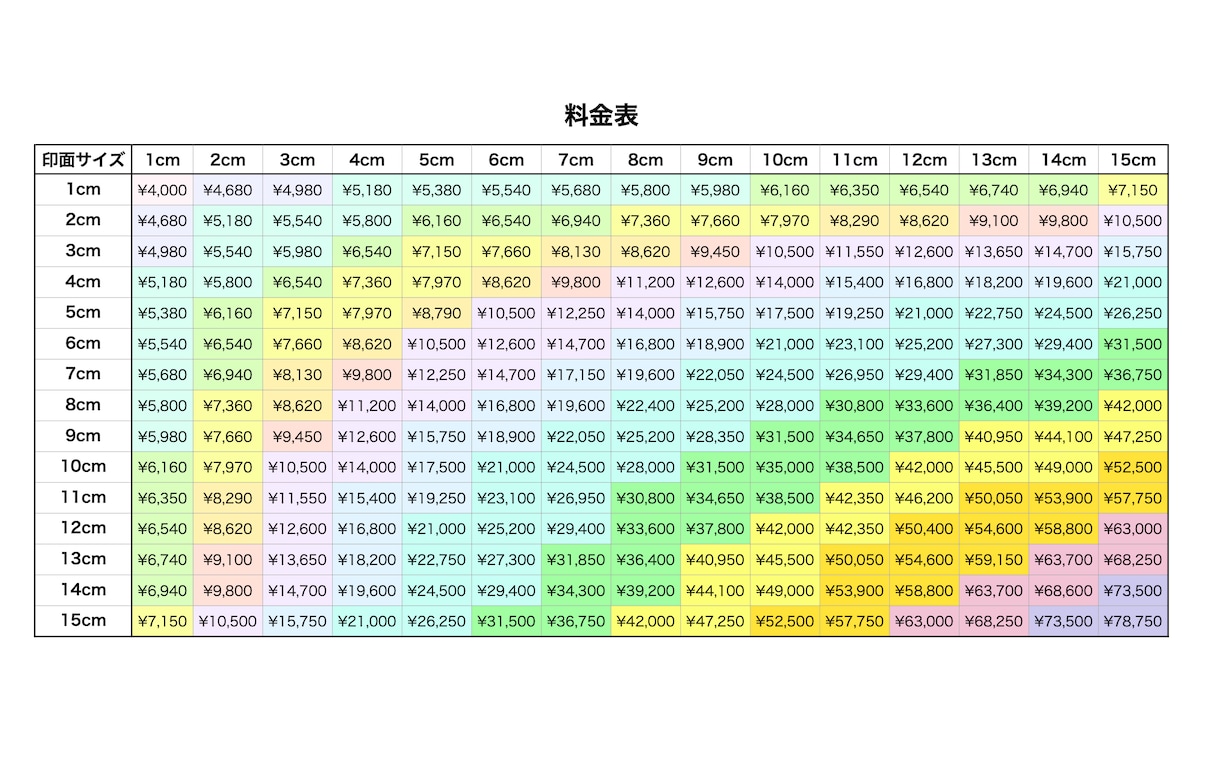Select the 10cm column header
Viewport: 1220px width, 763px height.
pos(785,160)
